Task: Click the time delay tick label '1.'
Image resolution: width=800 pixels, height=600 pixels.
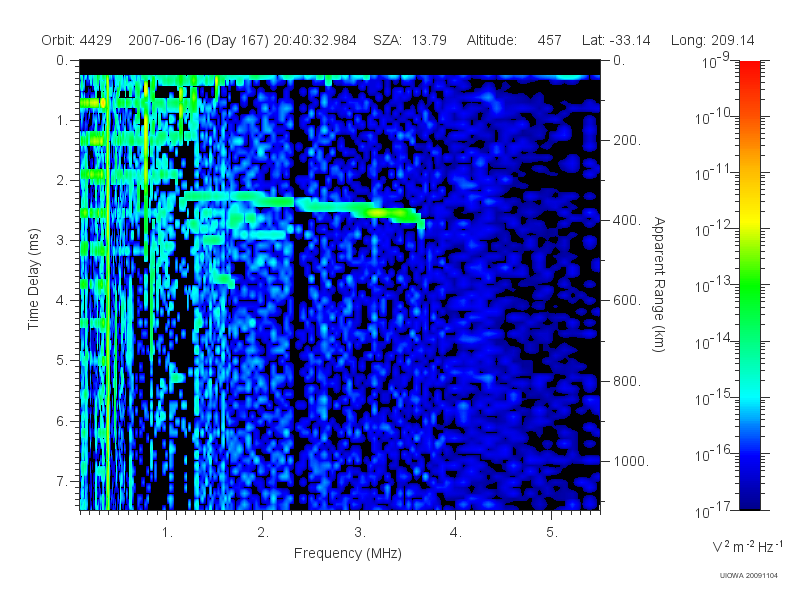Action: coord(62,121)
